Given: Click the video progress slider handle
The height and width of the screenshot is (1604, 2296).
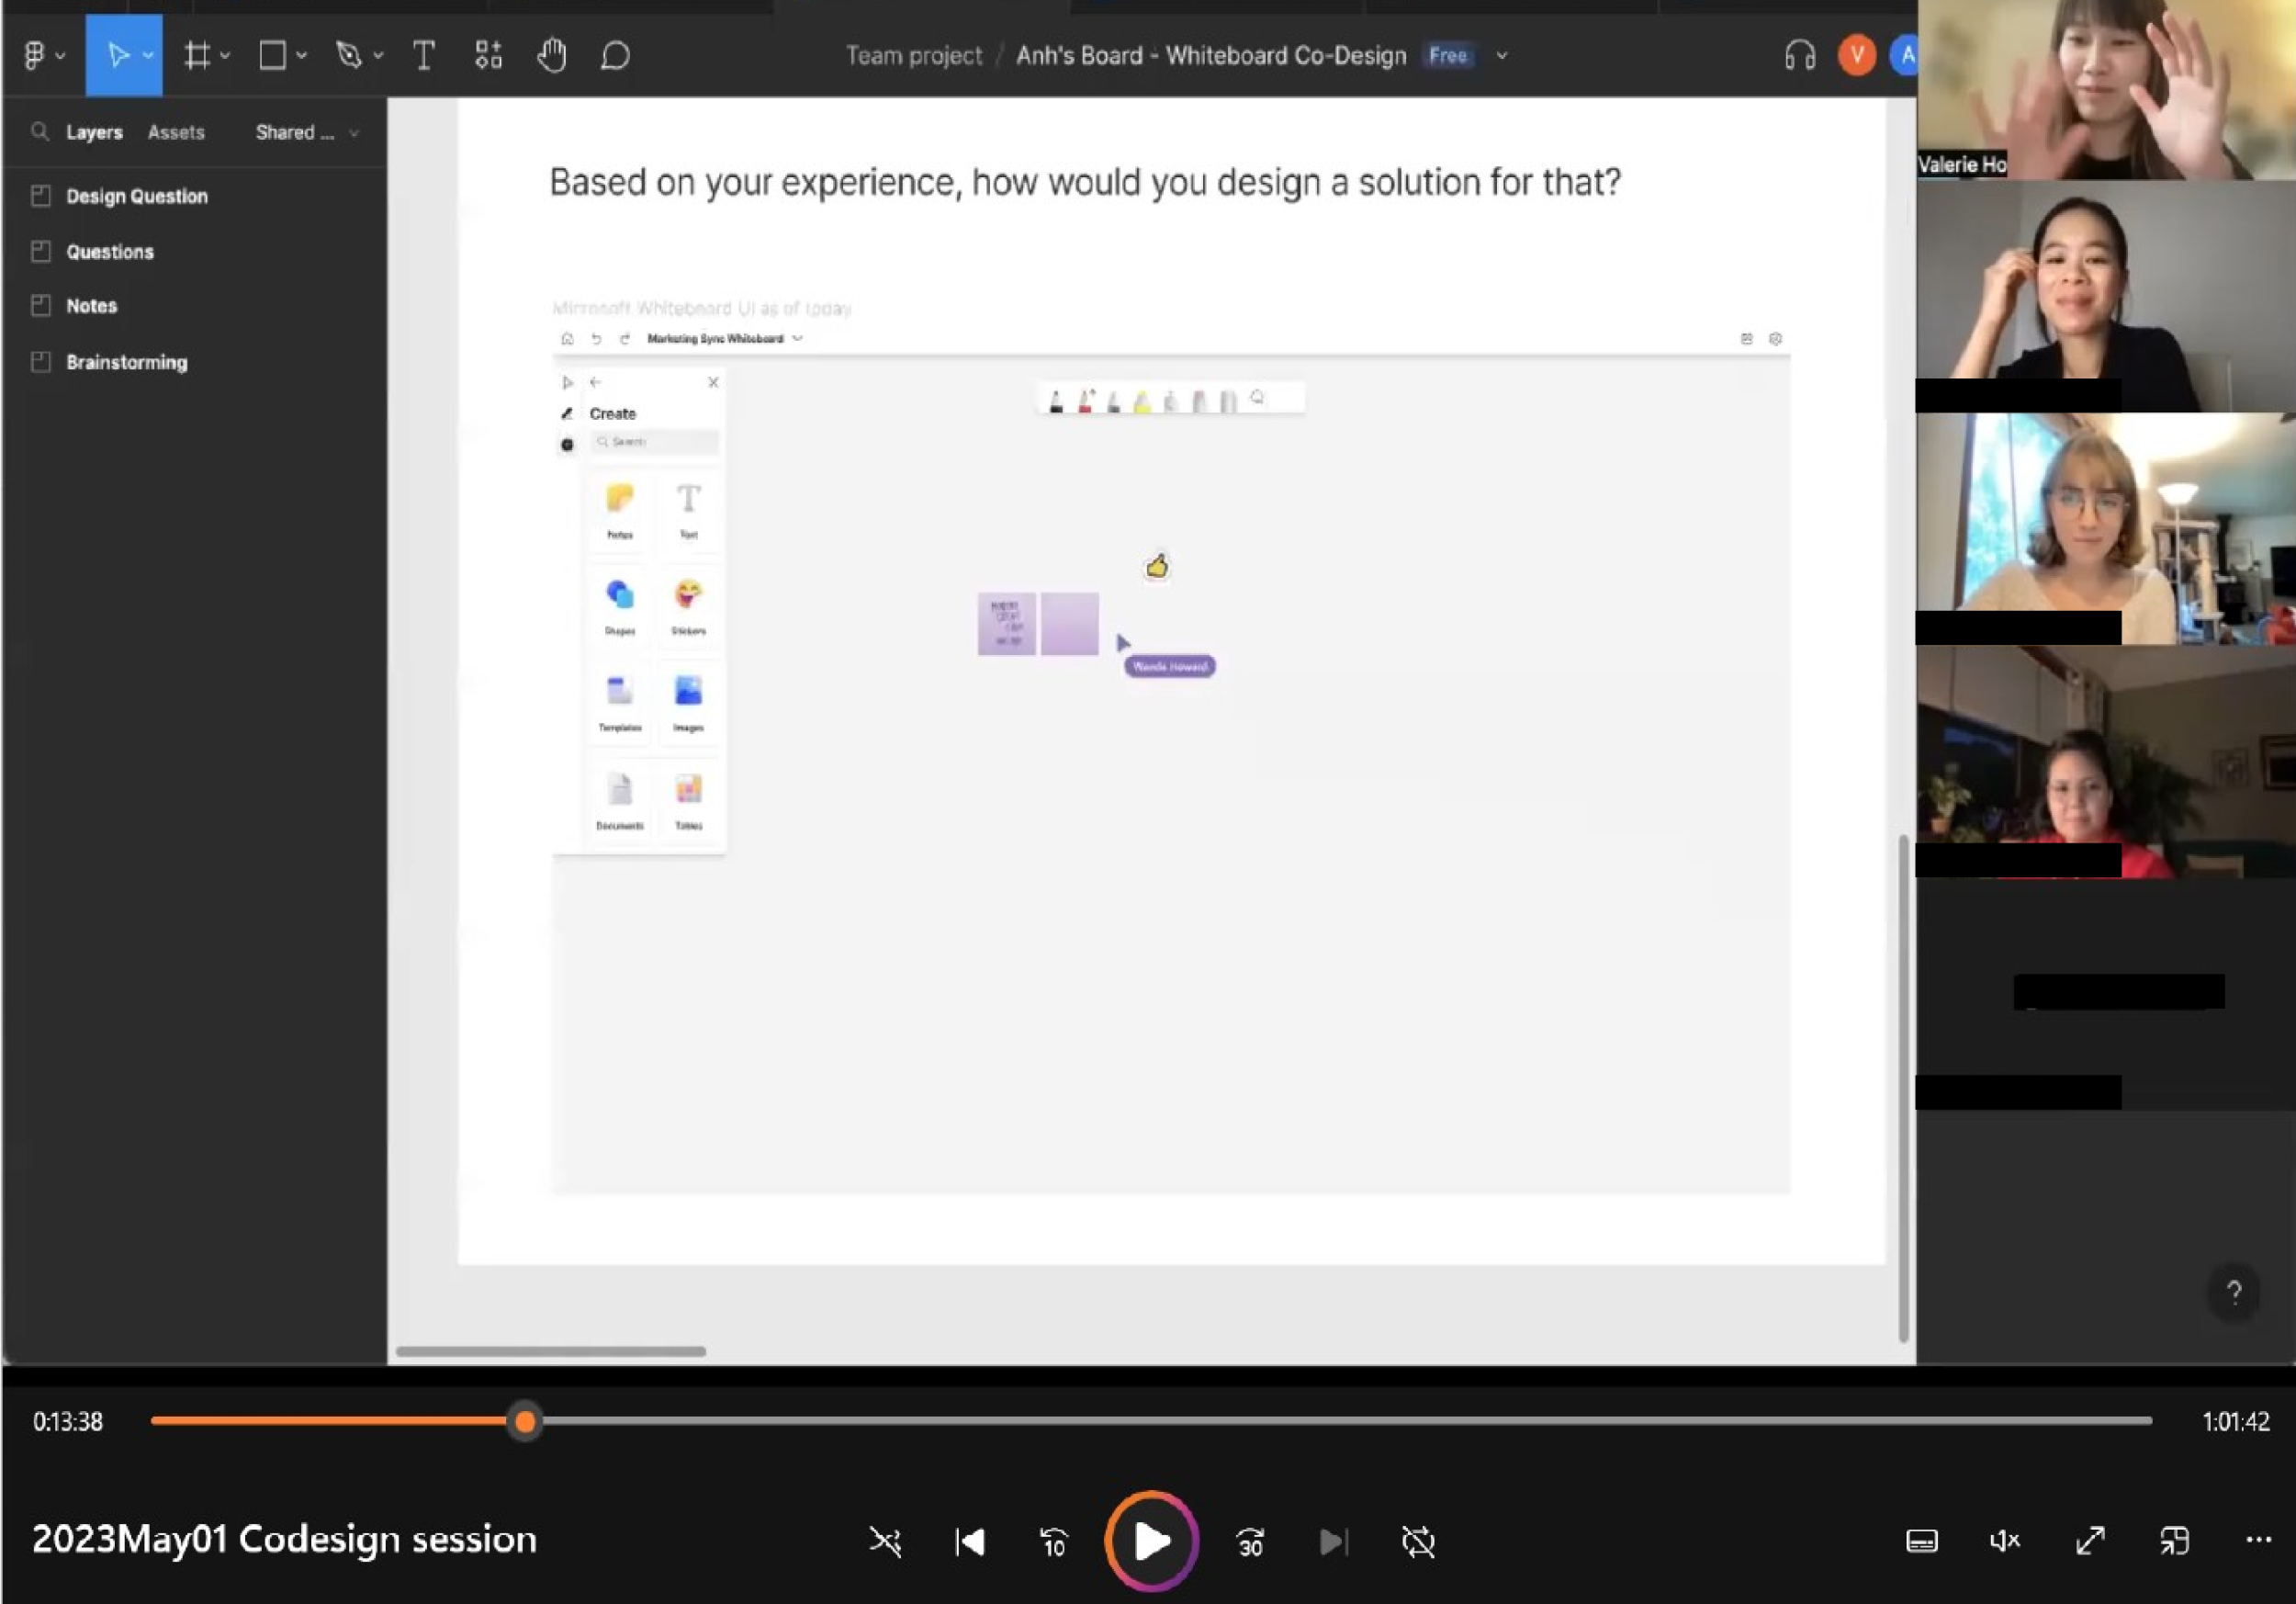Looking at the screenshot, I should pos(525,1421).
